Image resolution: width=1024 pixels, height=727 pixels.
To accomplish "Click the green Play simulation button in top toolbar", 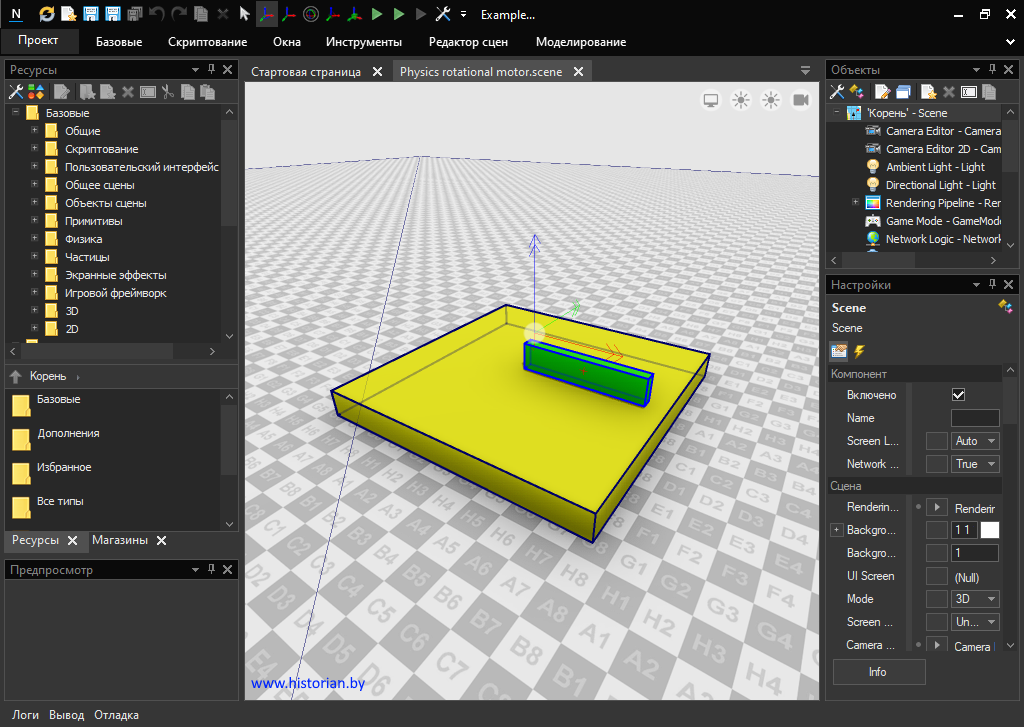I will 377,14.
